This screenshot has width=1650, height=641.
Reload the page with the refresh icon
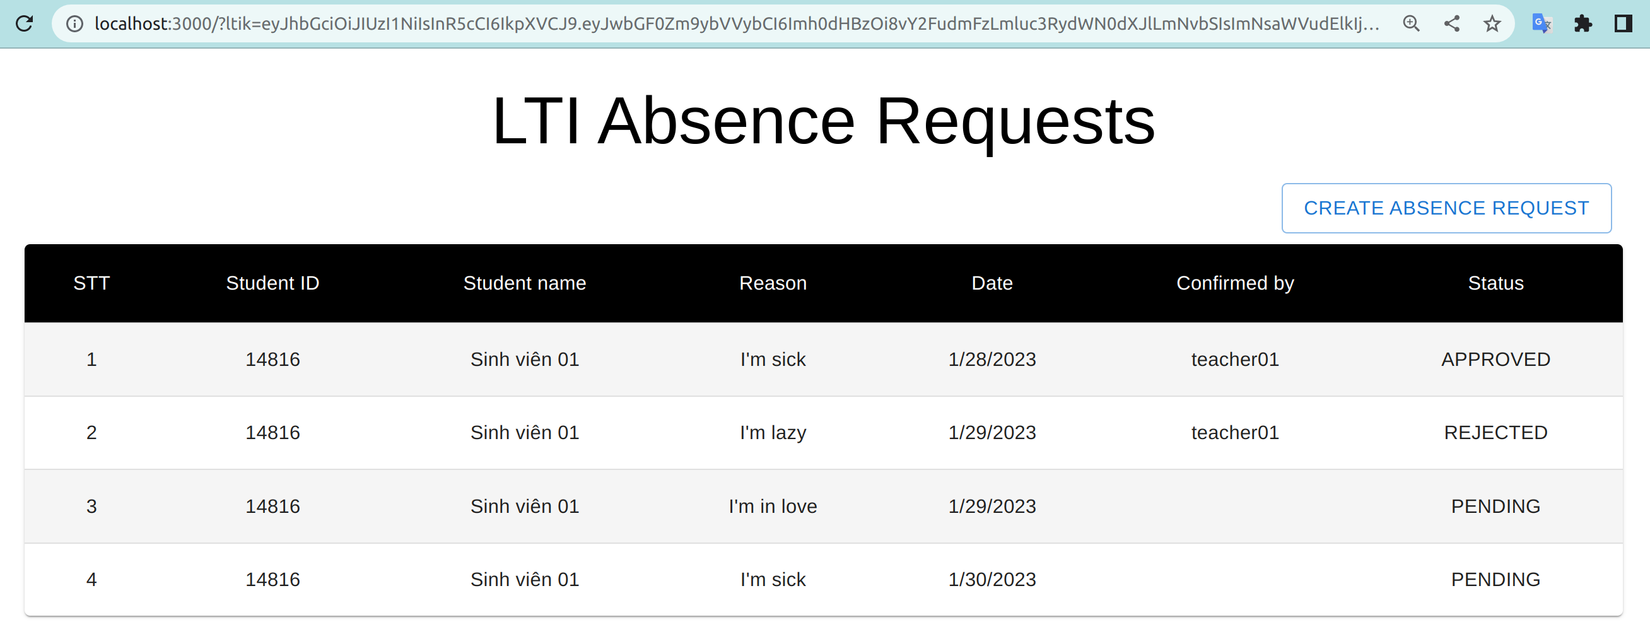[x=25, y=23]
